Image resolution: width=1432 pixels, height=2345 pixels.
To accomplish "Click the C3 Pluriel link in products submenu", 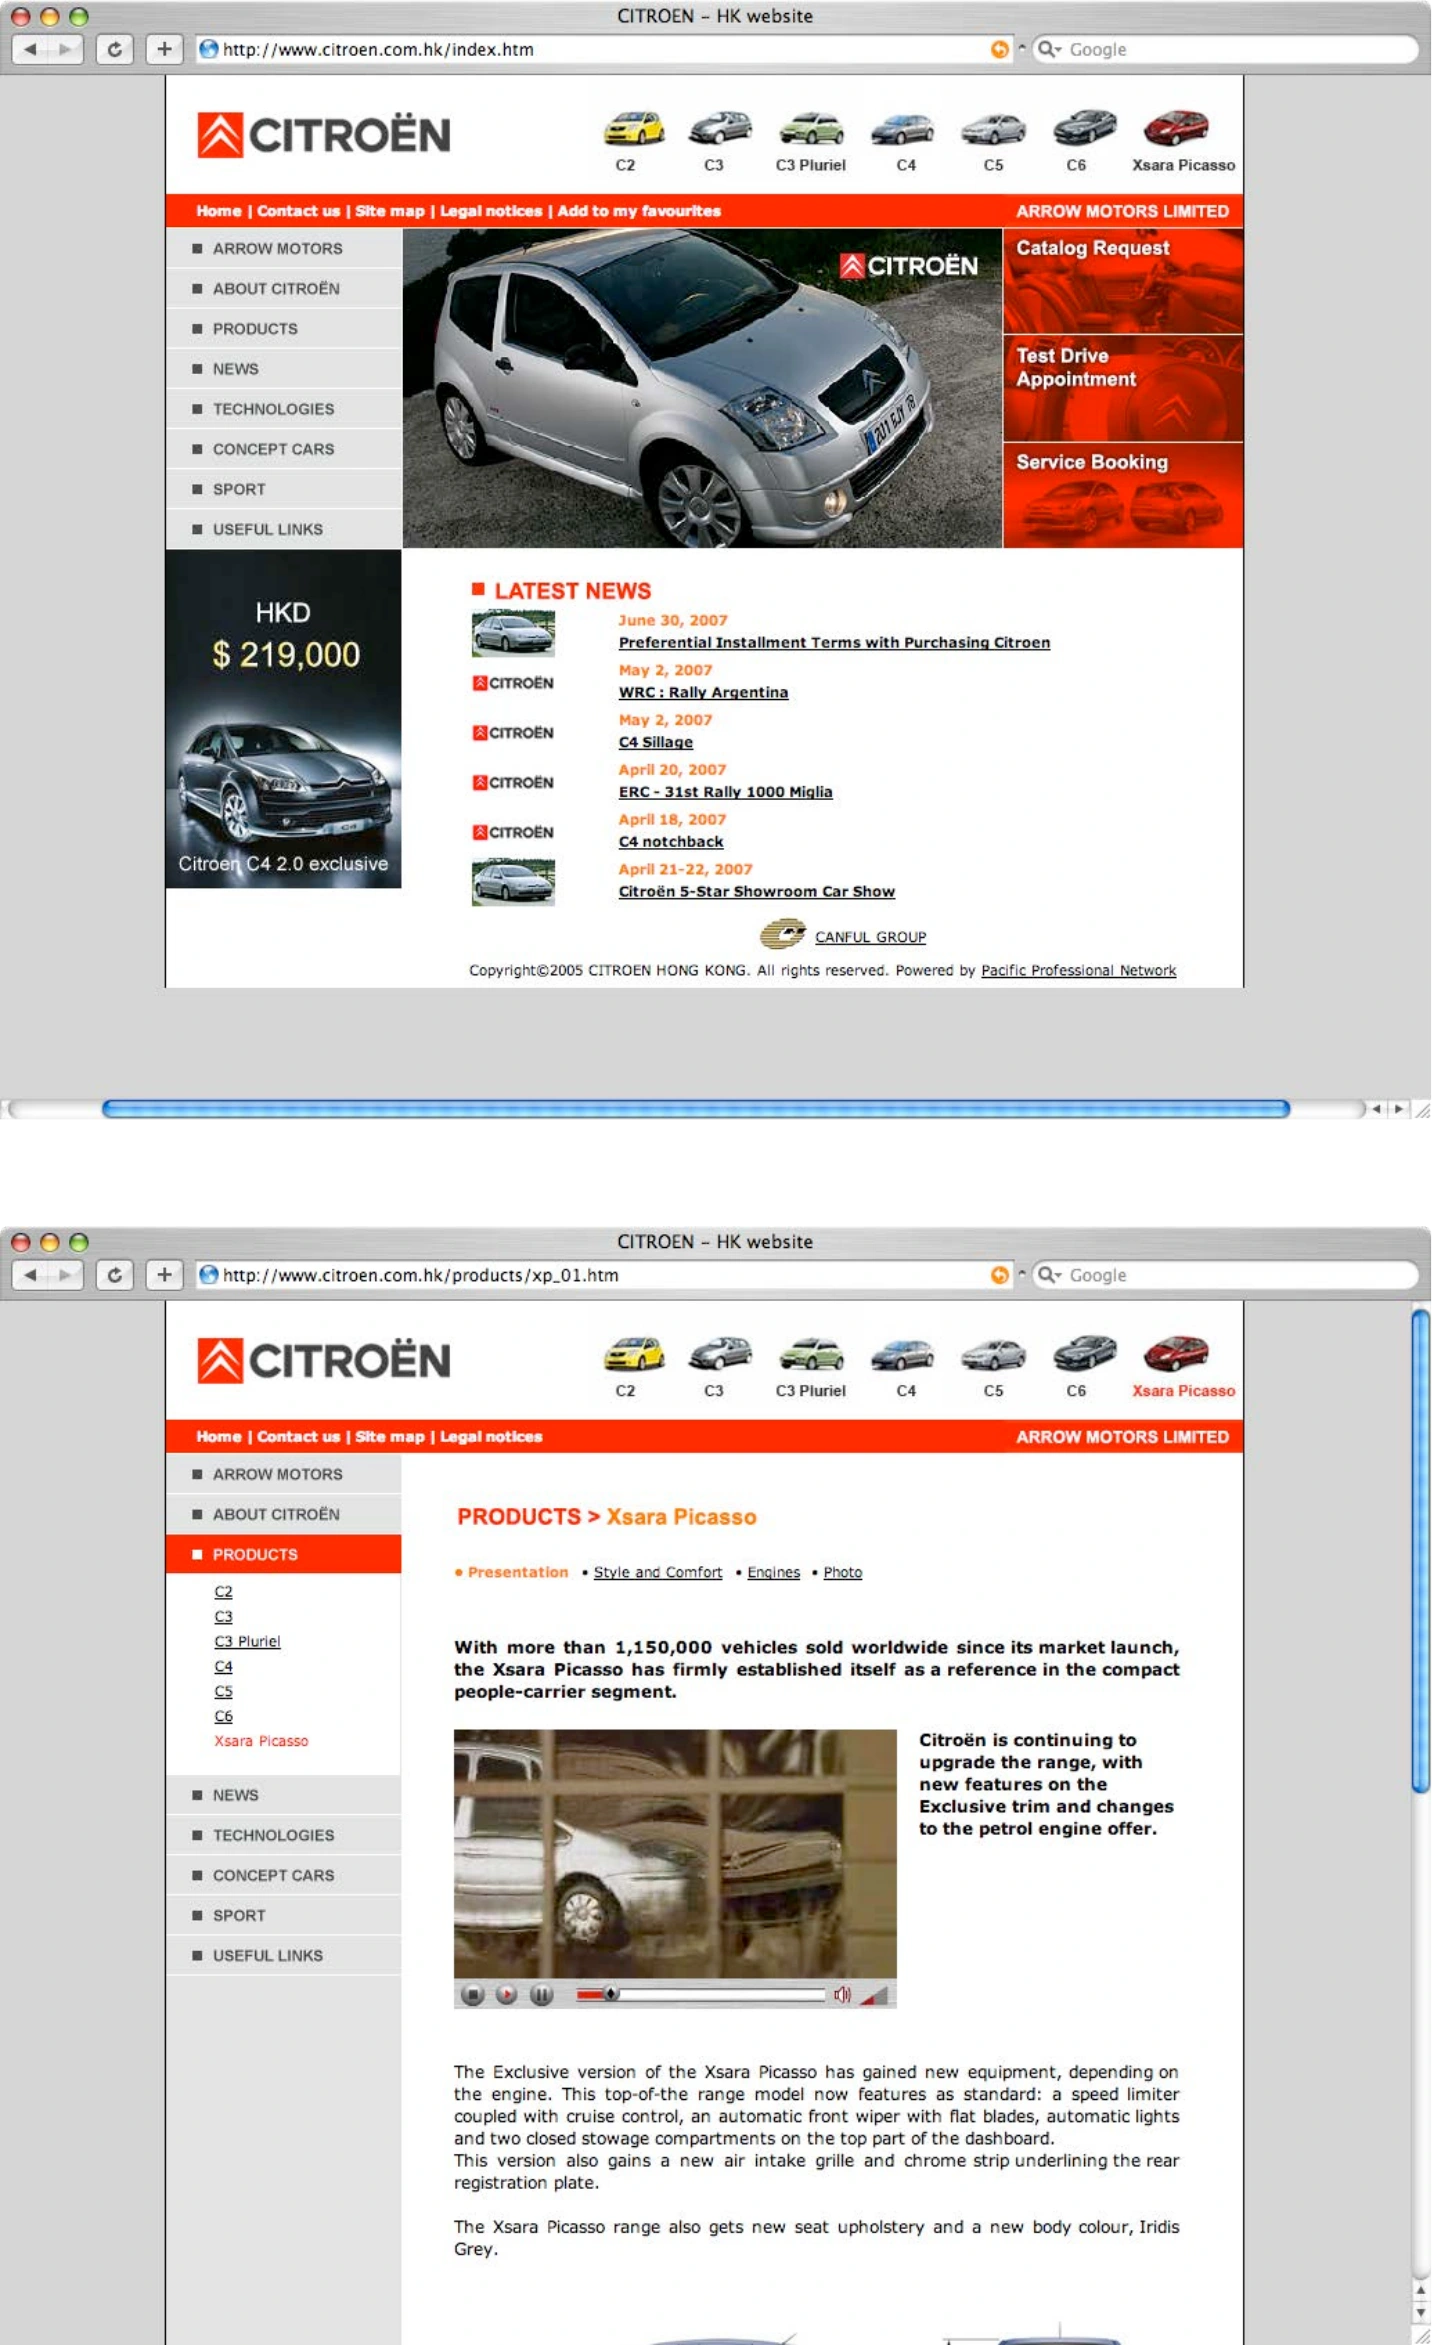I will (247, 1641).
